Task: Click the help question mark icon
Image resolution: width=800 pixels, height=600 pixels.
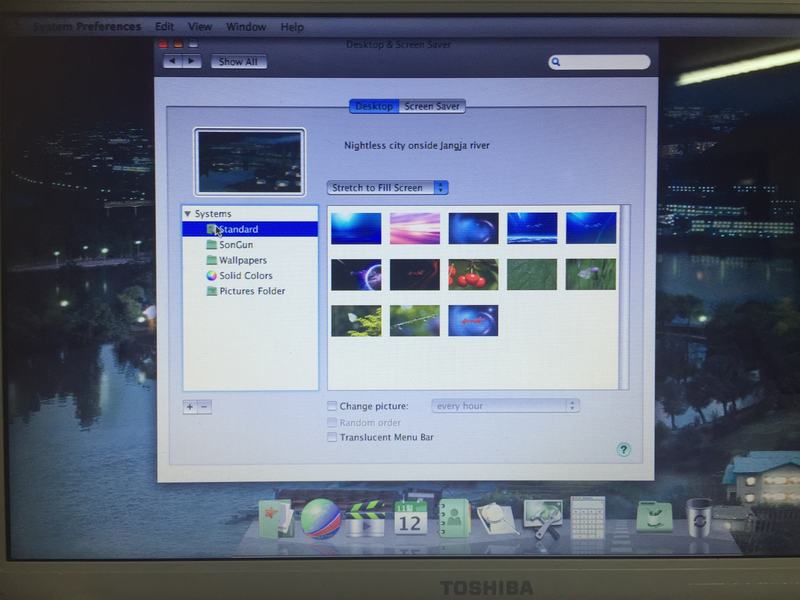Action: click(624, 450)
